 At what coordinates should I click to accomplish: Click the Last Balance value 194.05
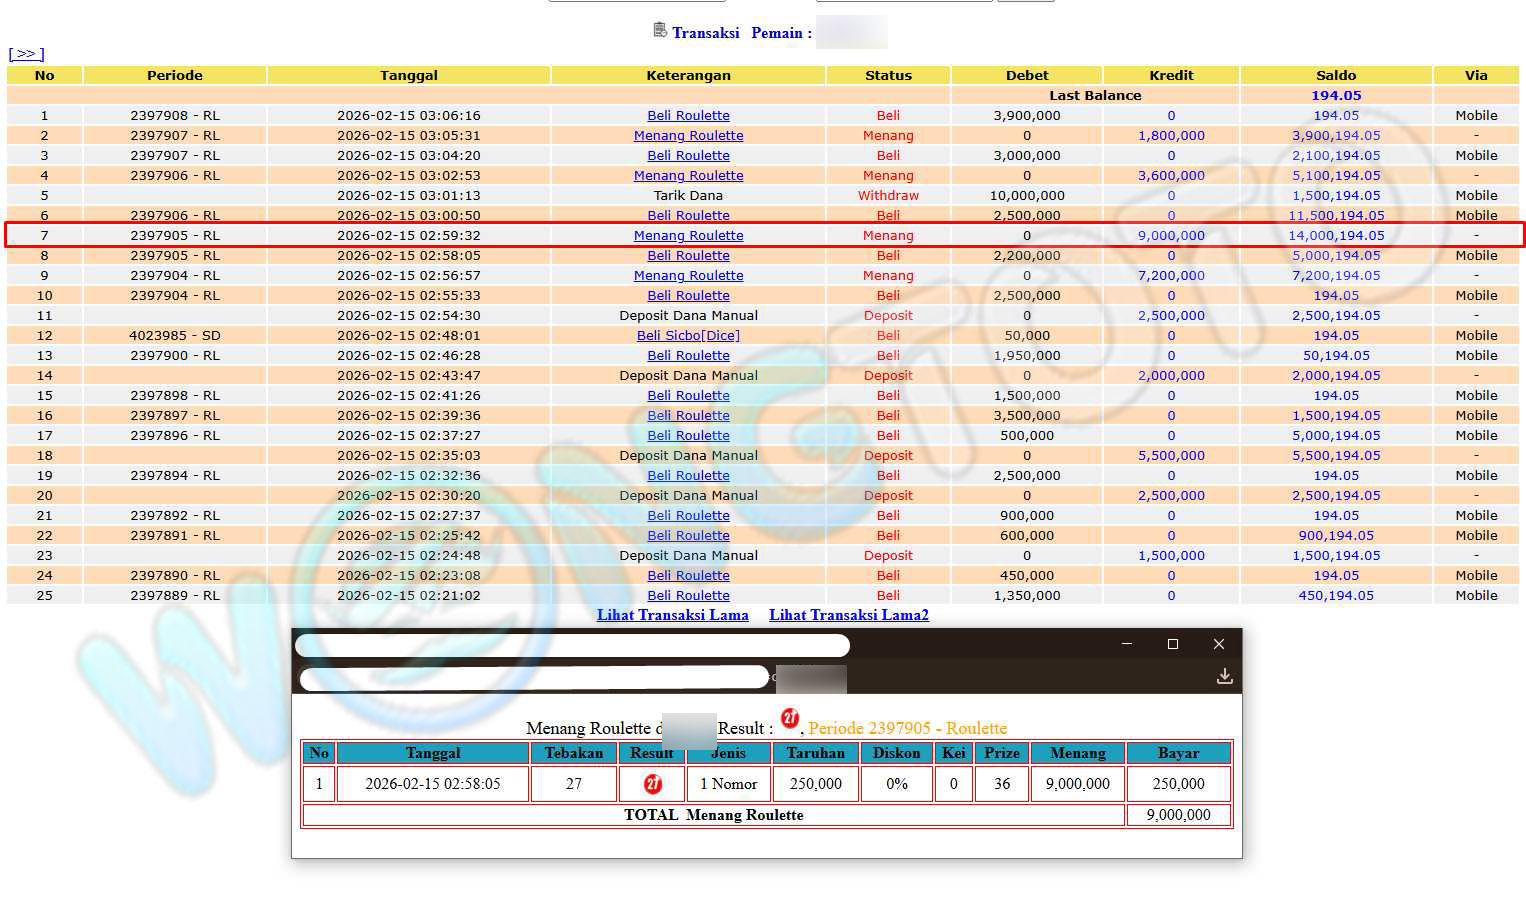[x=1335, y=96]
